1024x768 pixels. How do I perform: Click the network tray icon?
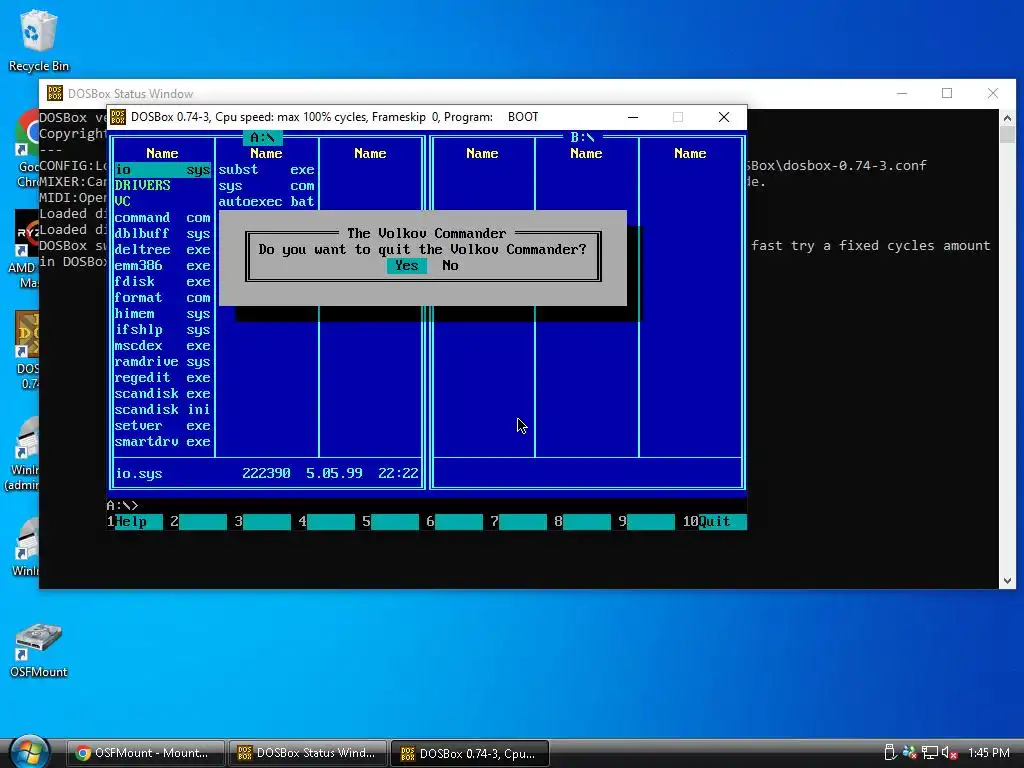click(x=929, y=753)
